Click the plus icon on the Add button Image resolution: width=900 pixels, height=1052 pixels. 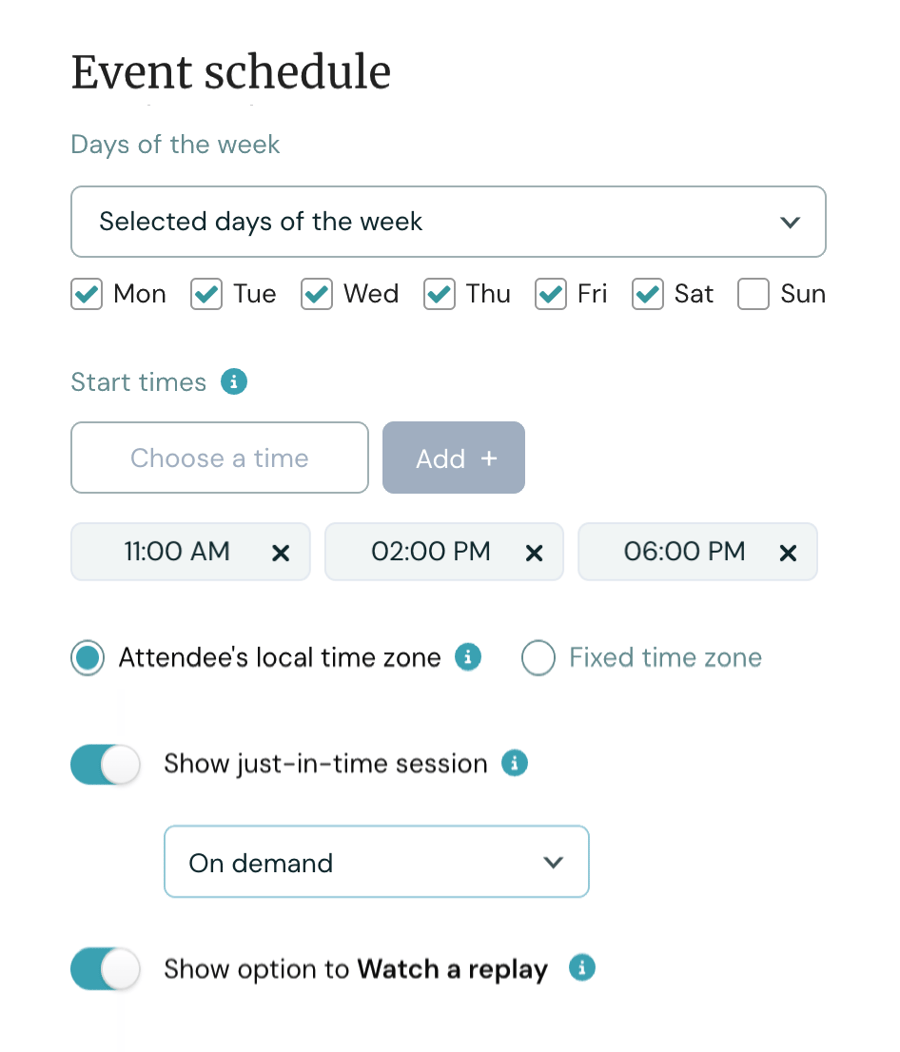[x=489, y=457]
